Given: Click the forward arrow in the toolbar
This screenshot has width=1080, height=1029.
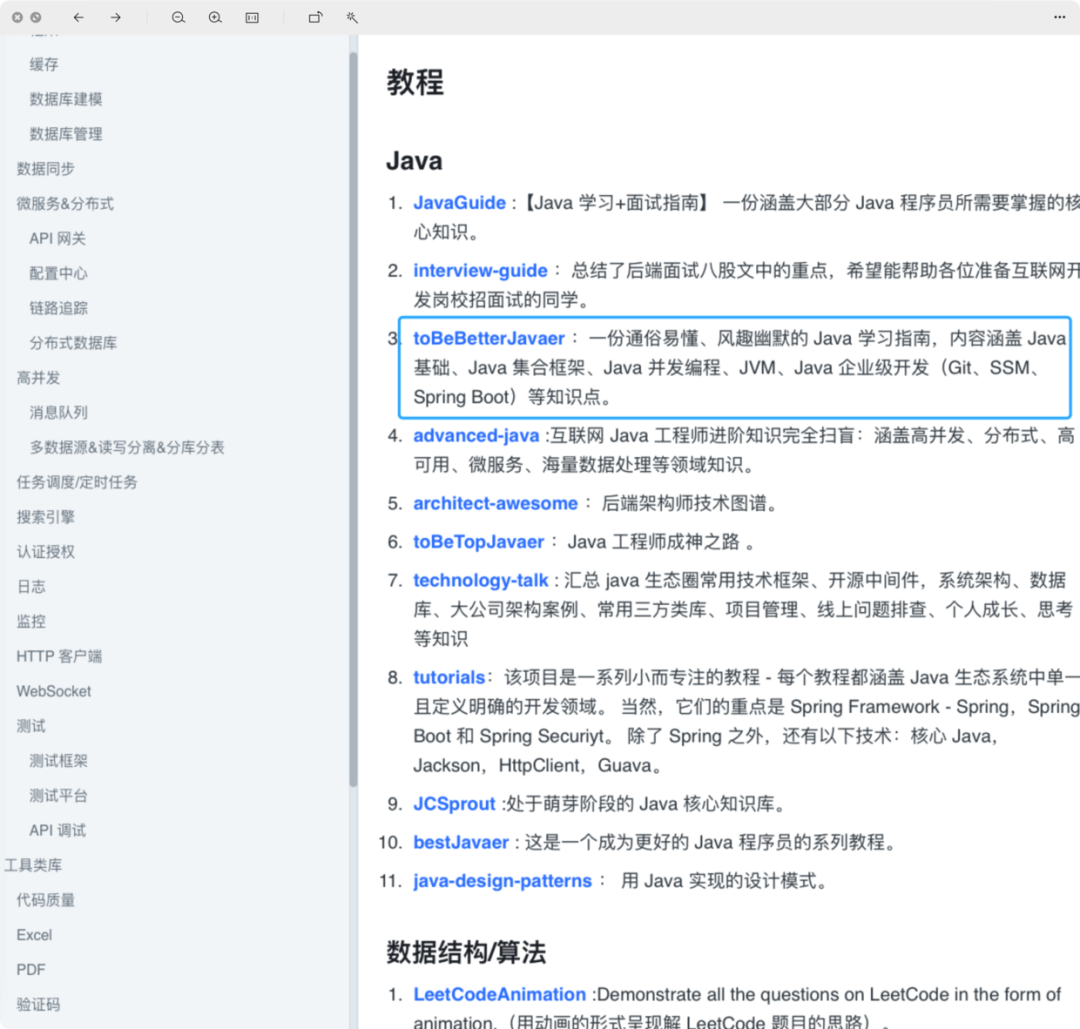Looking at the screenshot, I should click(x=116, y=17).
